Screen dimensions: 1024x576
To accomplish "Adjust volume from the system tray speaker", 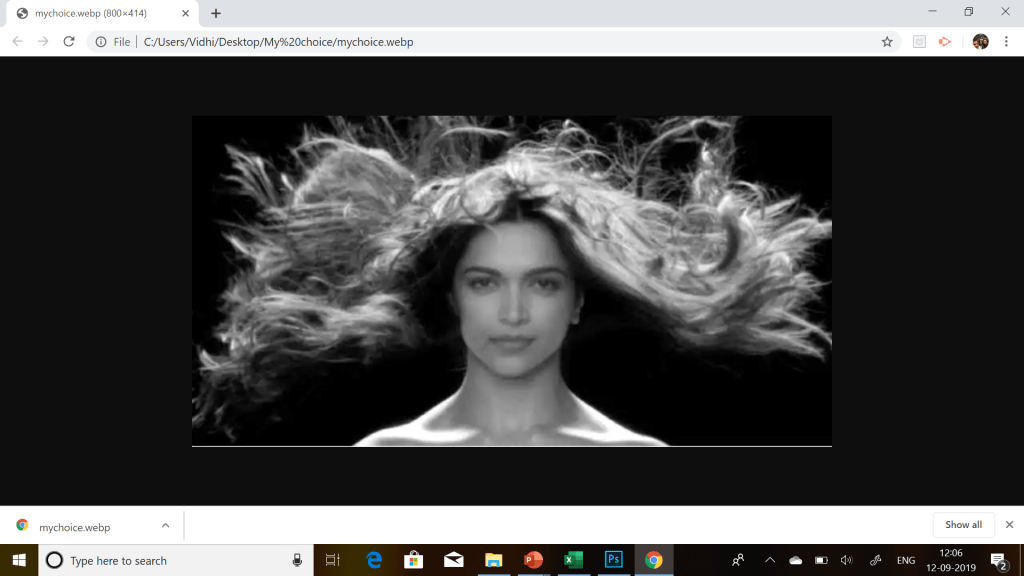I will pos(847,560).
